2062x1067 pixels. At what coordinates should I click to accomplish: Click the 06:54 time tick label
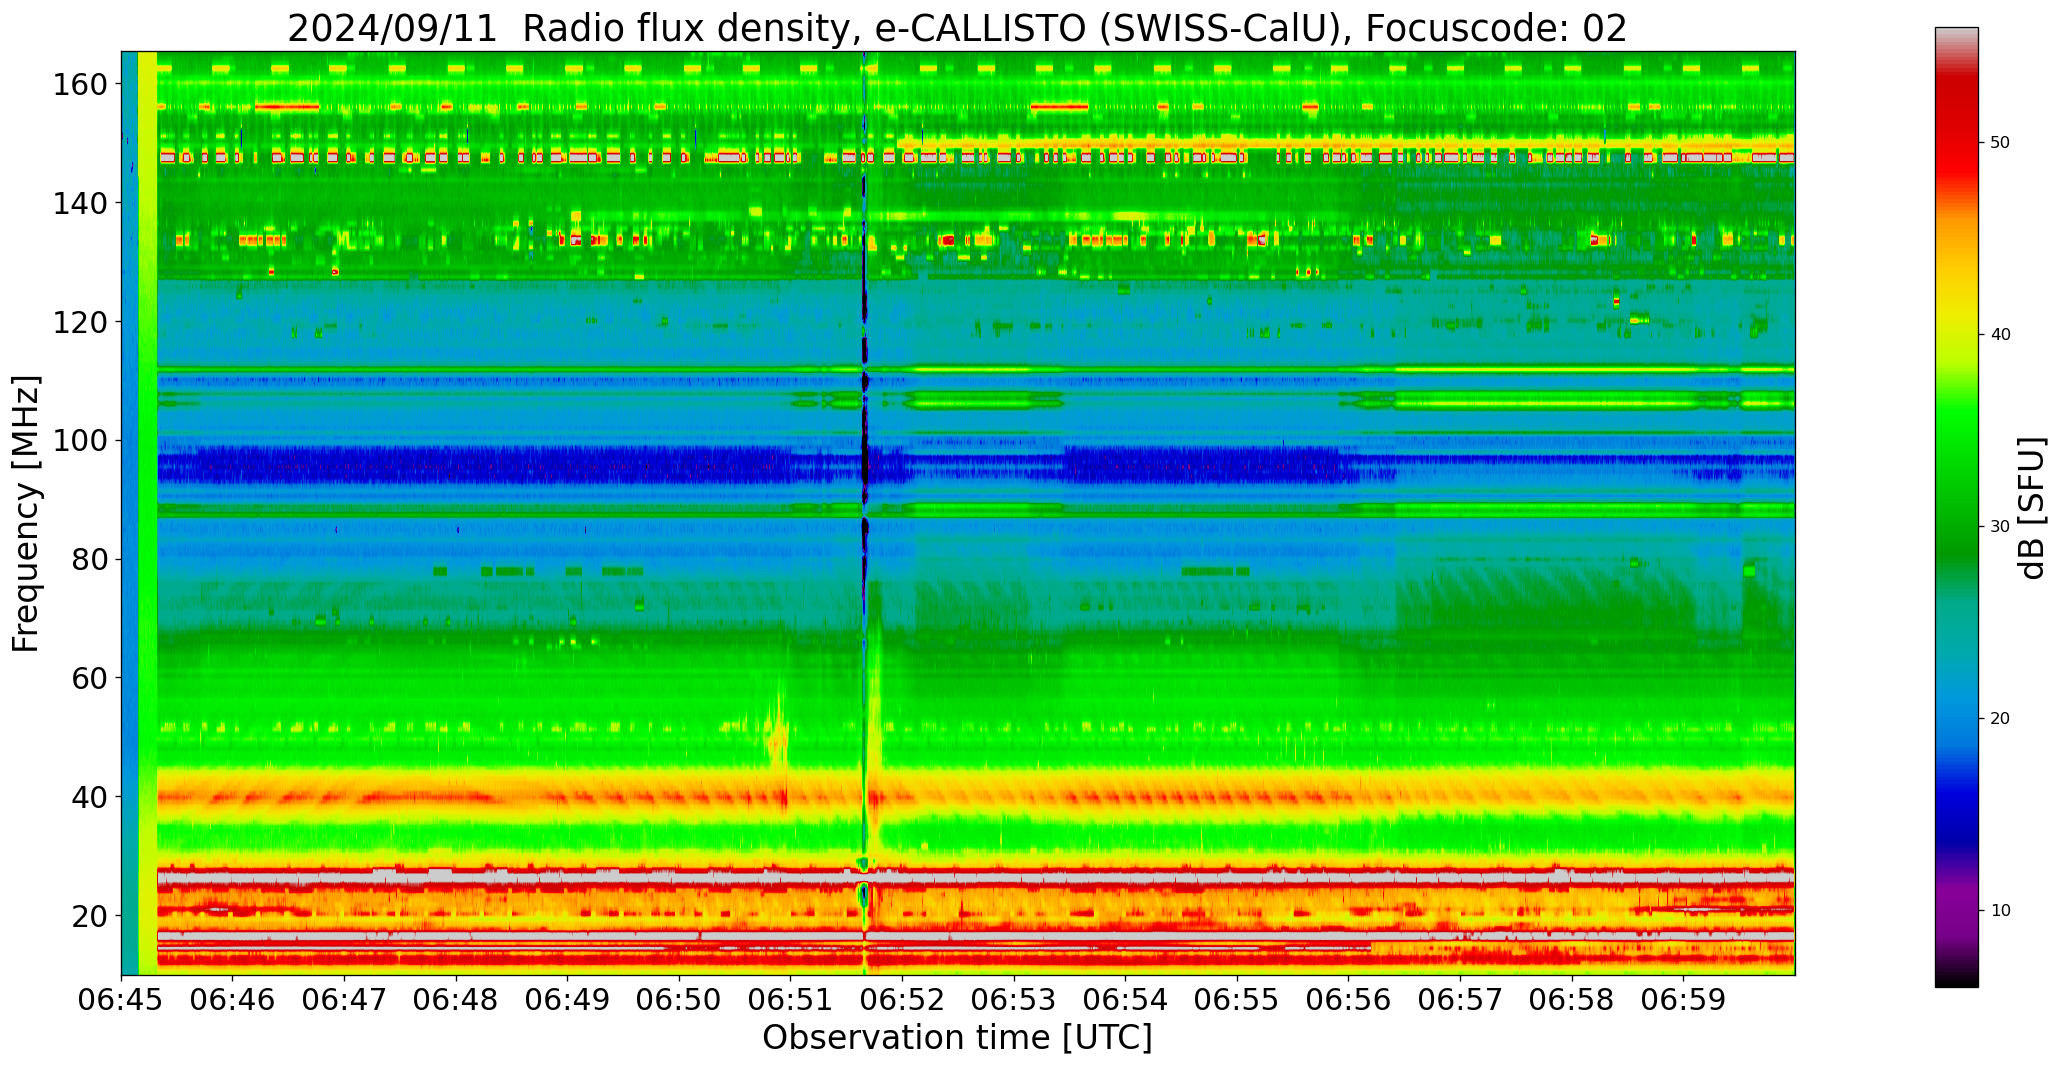click(1125, 999)
